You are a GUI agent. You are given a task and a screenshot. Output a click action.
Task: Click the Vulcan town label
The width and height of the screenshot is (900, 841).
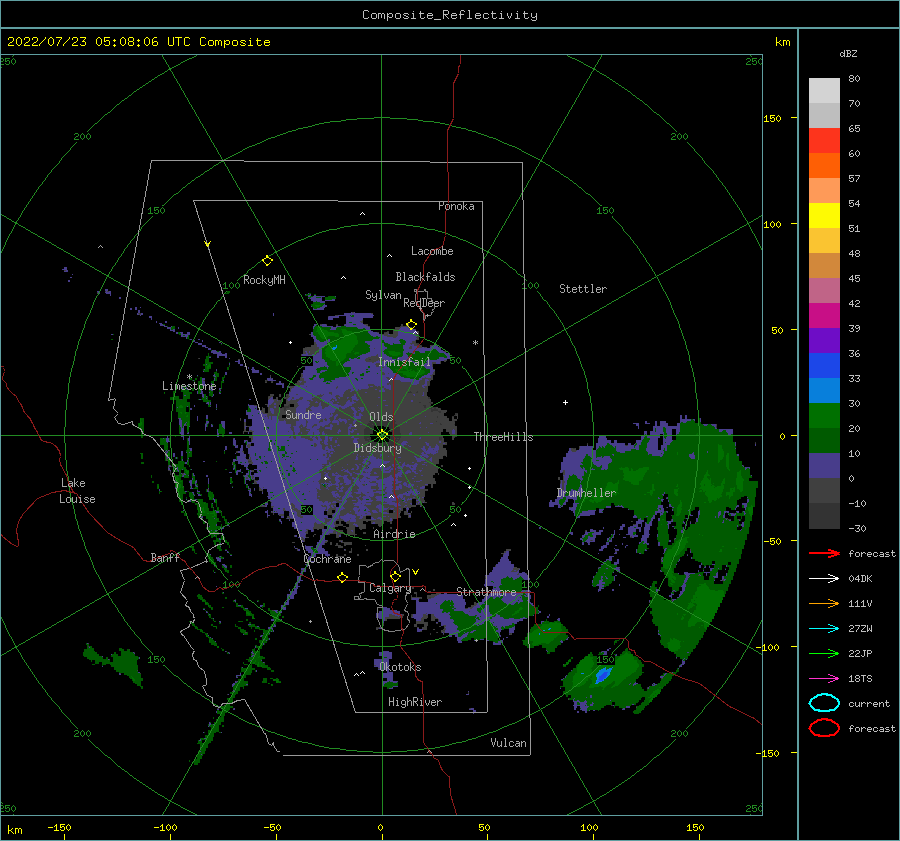pyautogui.click(x=509, y=743)
